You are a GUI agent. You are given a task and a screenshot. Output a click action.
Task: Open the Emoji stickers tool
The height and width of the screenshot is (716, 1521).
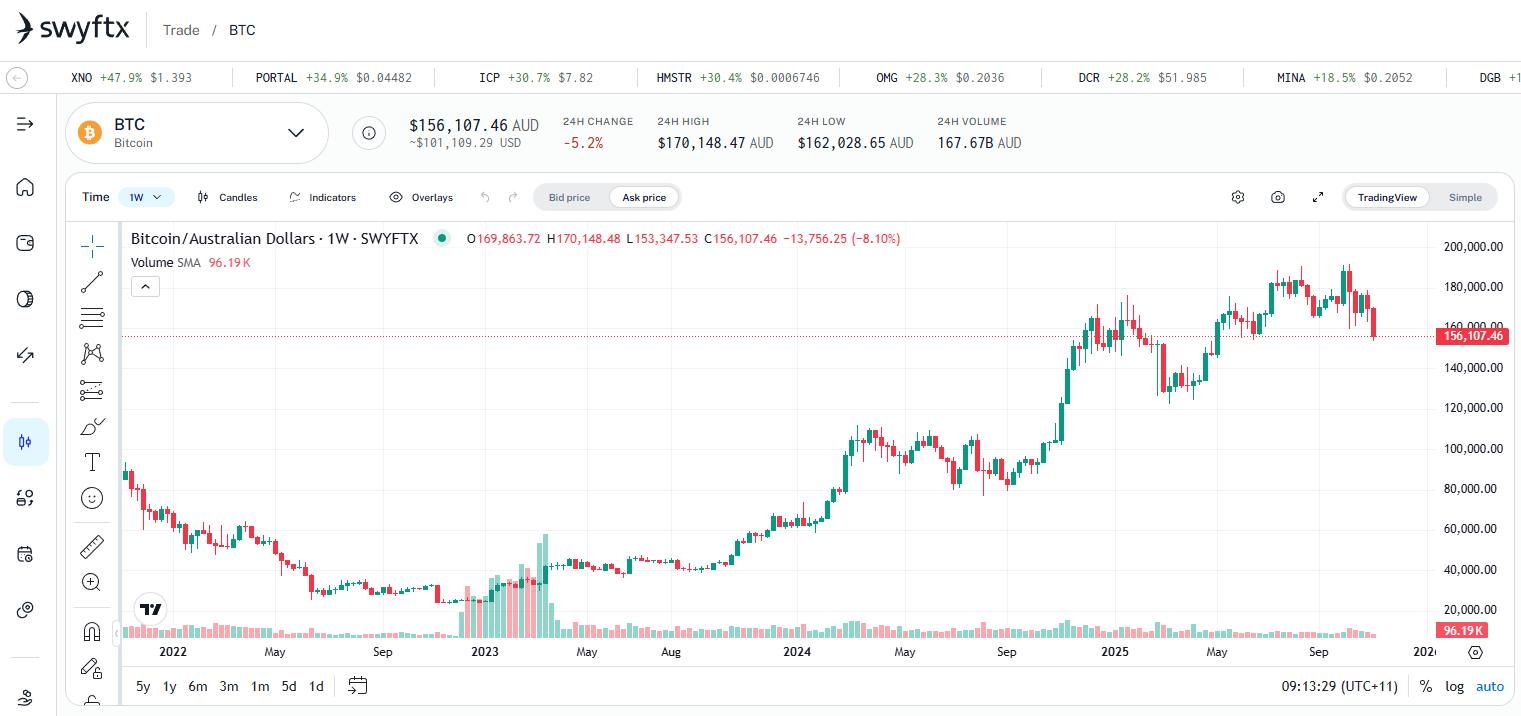[x=91, y=497]
